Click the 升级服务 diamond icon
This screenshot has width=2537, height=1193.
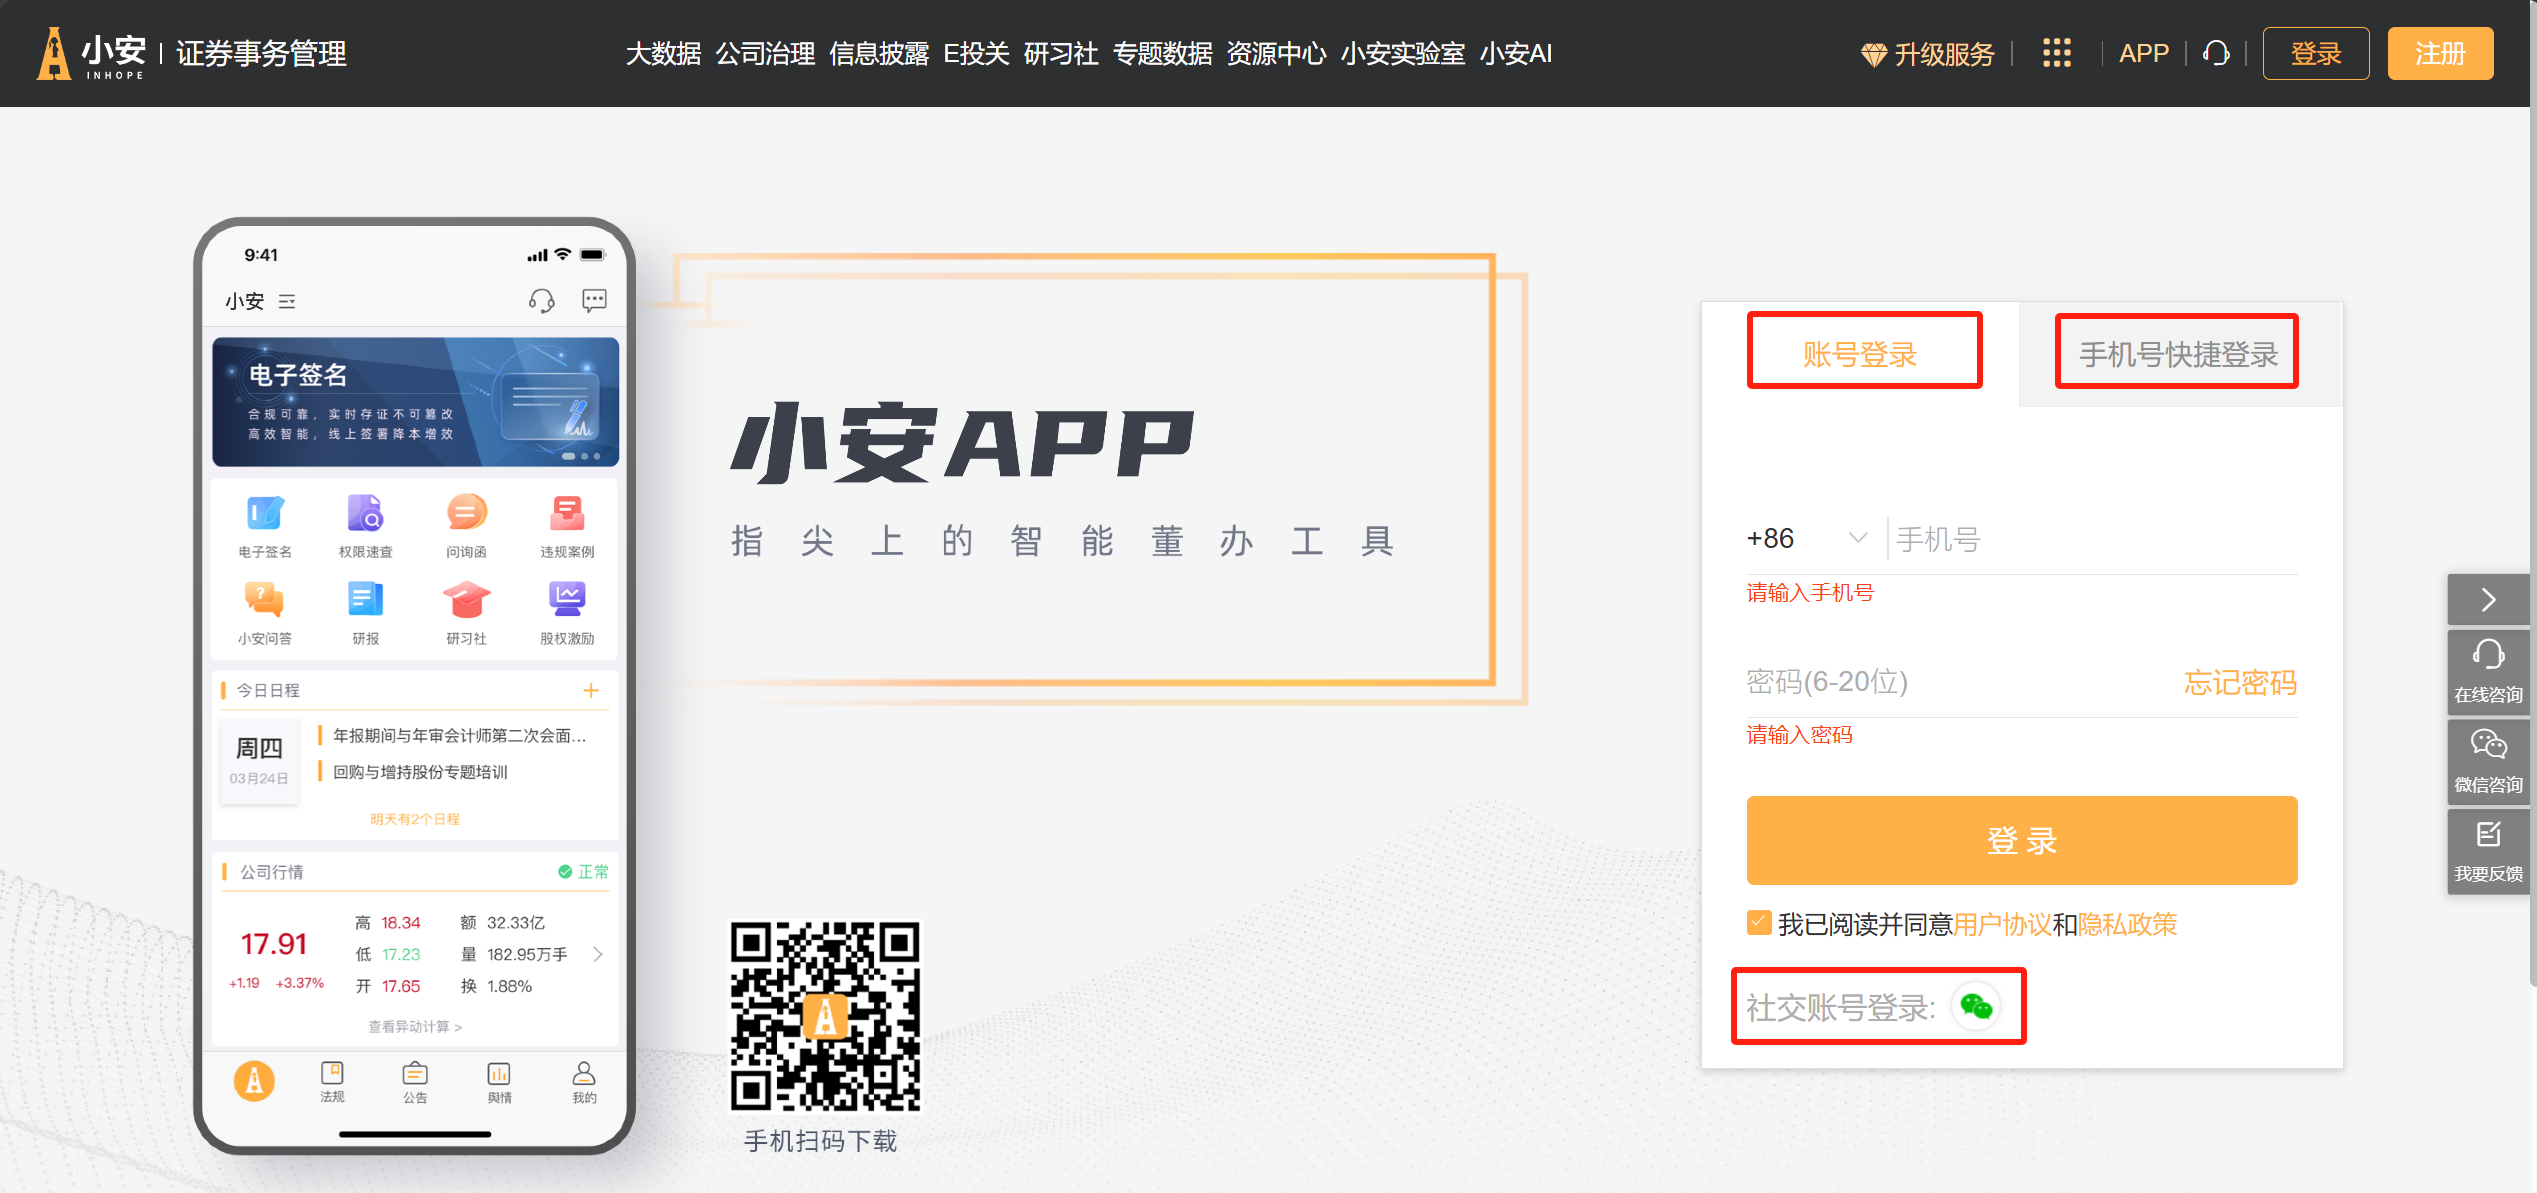1873,55
